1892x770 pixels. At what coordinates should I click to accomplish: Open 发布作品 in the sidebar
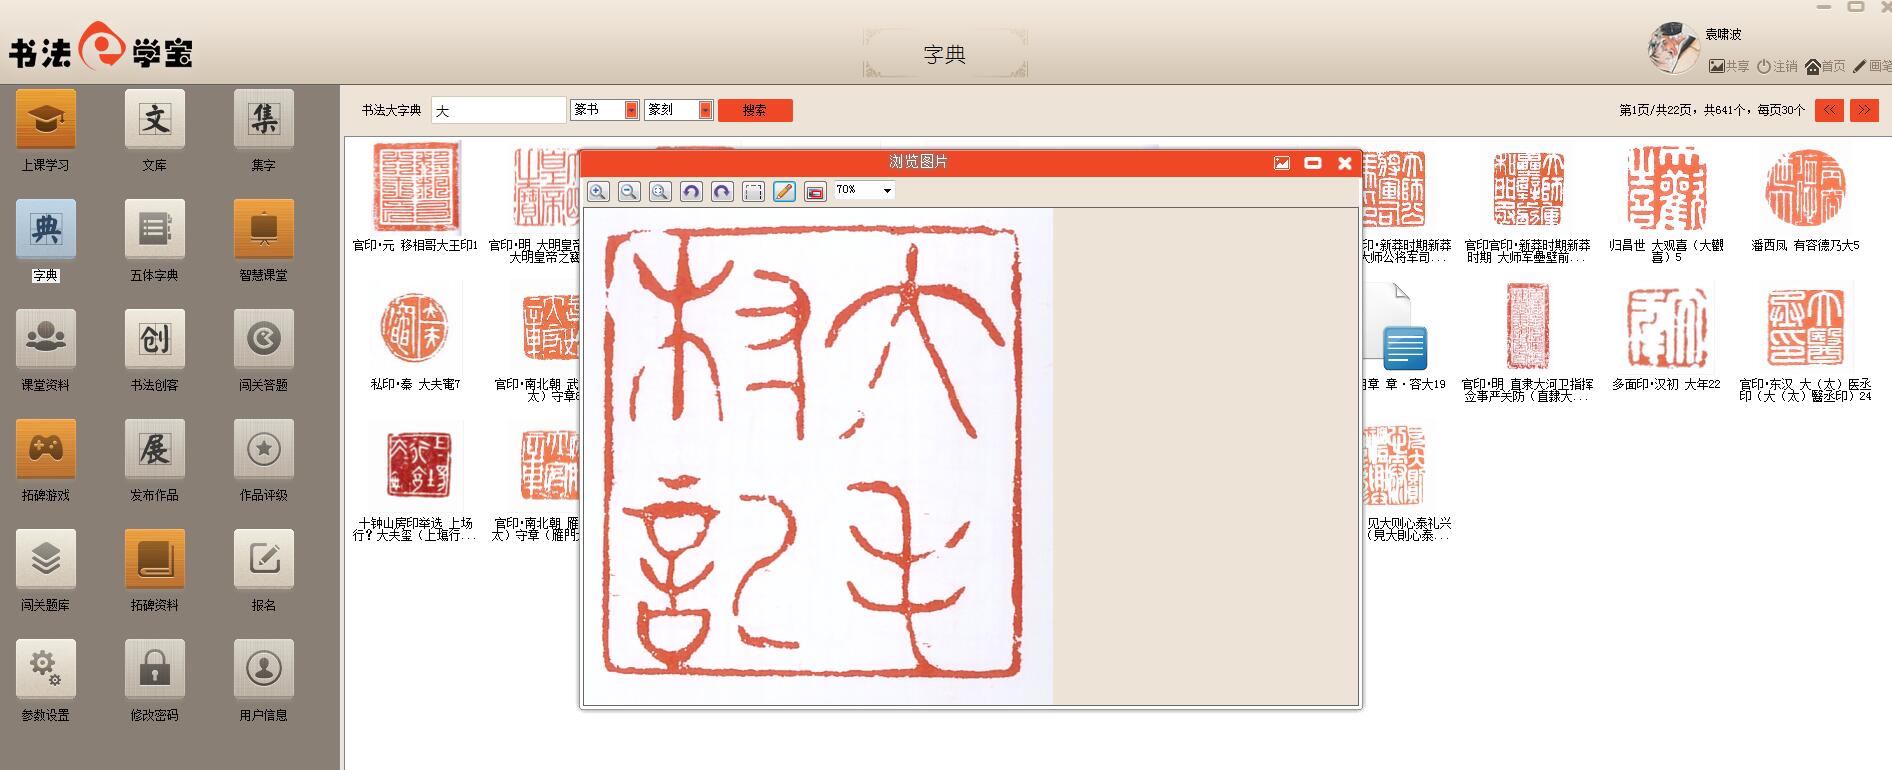(155, 450)
